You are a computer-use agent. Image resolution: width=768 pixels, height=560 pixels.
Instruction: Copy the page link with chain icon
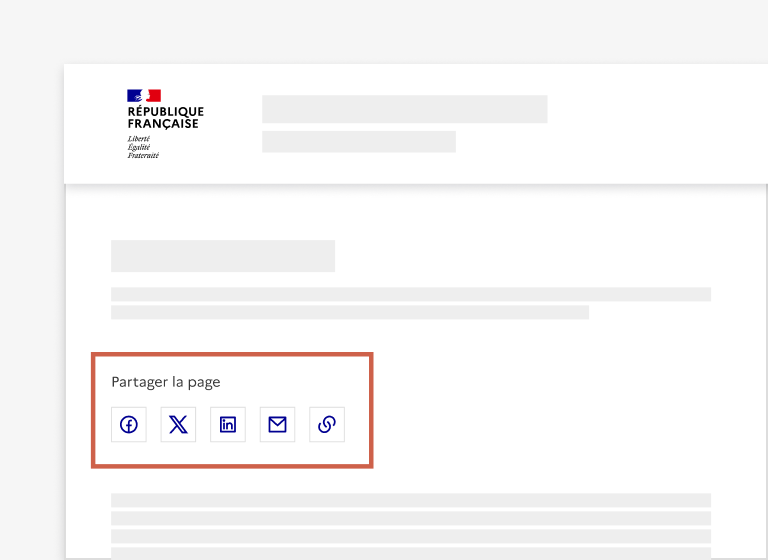[x=327, y=425]
